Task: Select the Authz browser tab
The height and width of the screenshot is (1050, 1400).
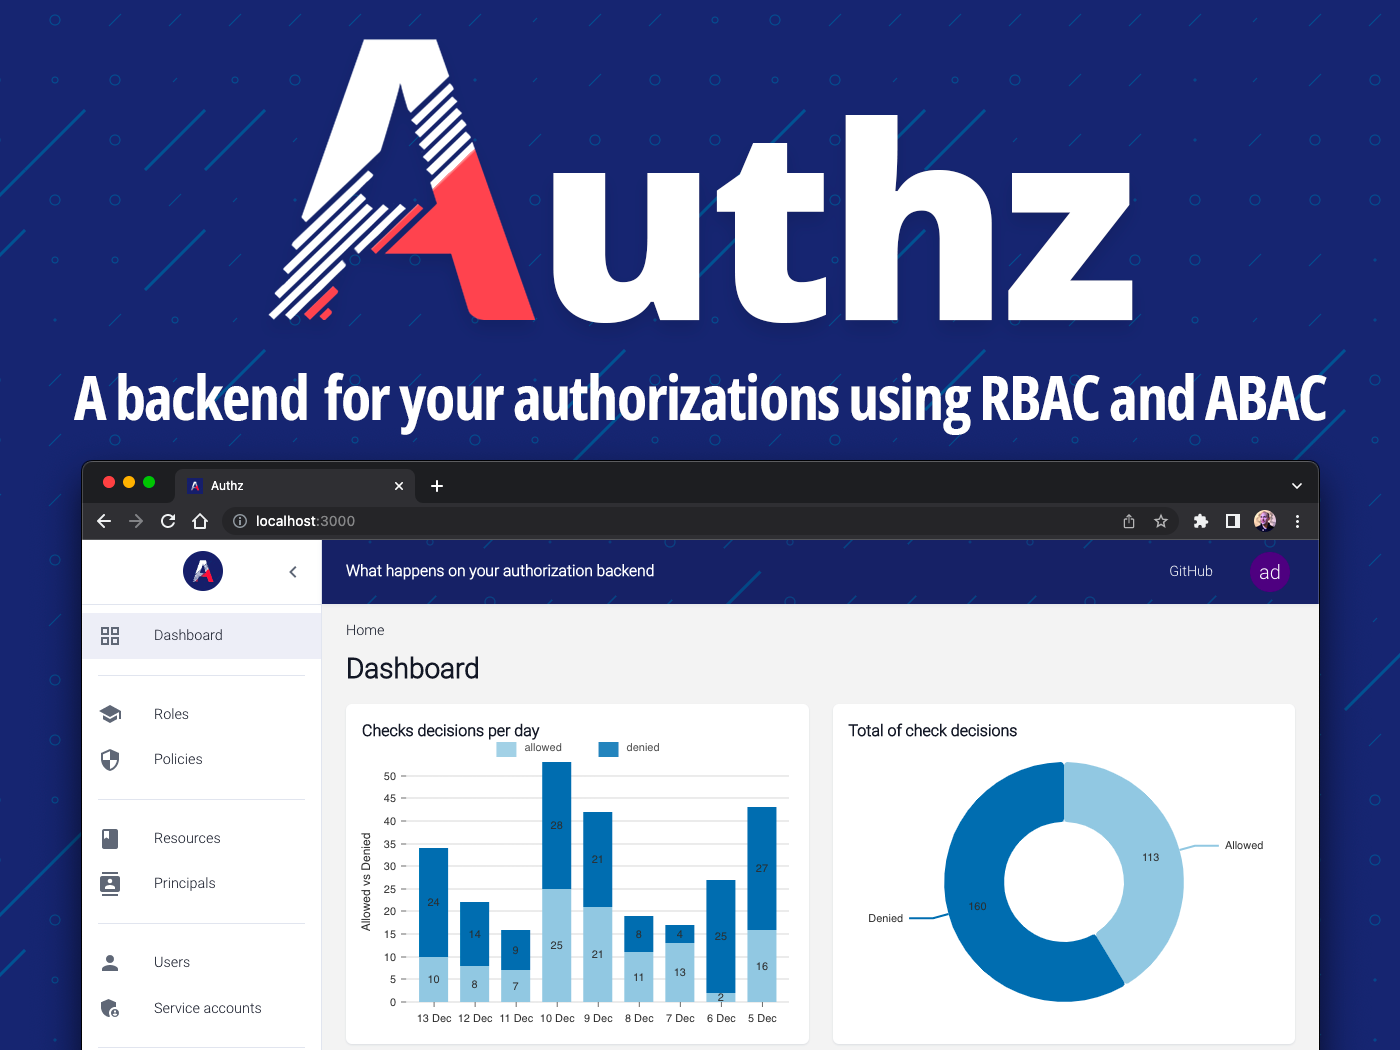Action: pyautogui.click(x=295, y=486)
